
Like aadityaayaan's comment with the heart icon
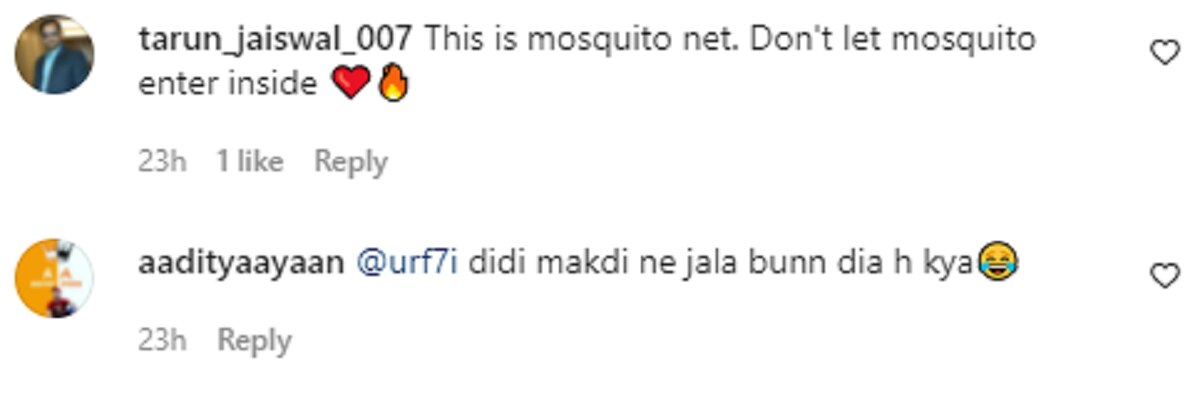(1166, 275)
